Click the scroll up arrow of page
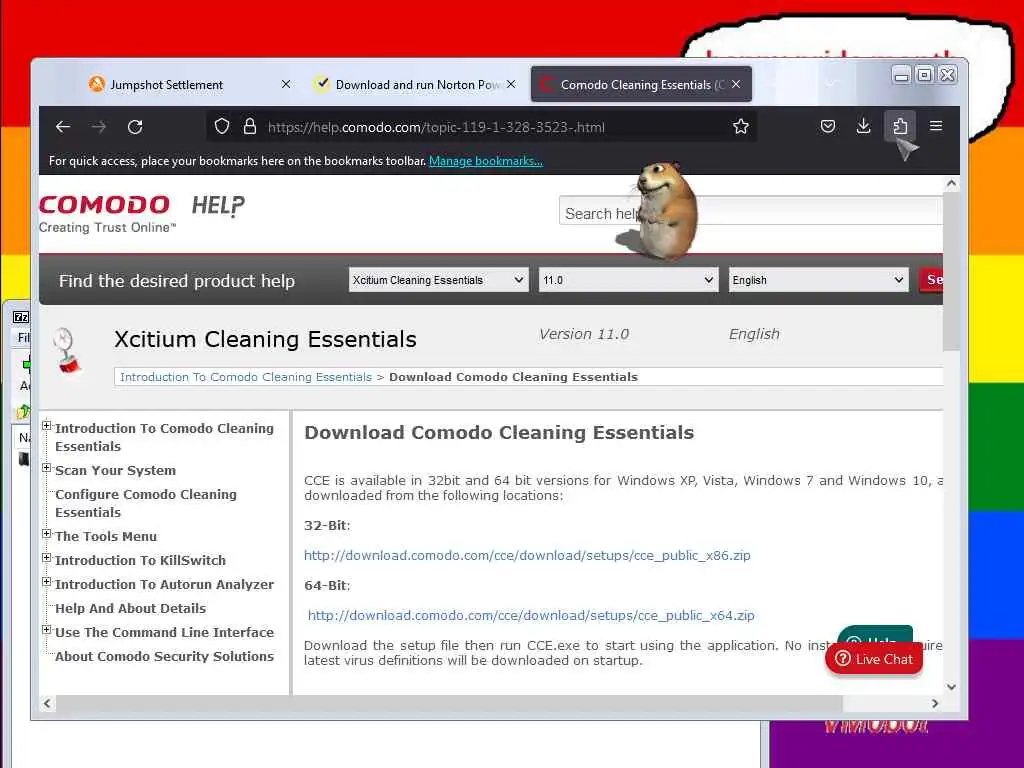Screen dimensions: 1024x768 (x=952, y=184)
